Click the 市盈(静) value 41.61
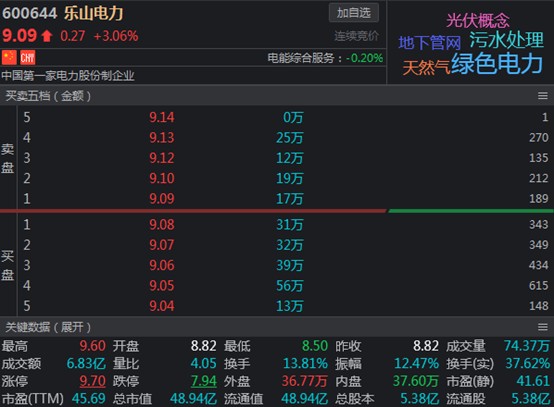The image size is (554, 407). tap(533, 381)
